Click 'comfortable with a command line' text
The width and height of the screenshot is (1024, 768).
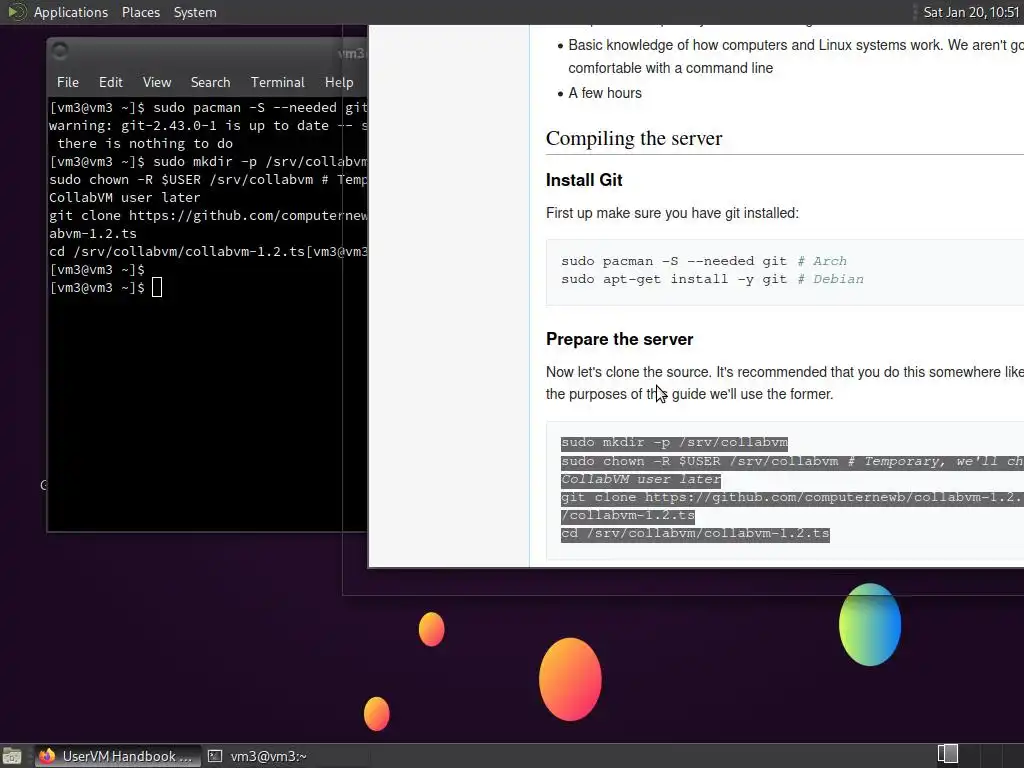click(x=670, y=69)
